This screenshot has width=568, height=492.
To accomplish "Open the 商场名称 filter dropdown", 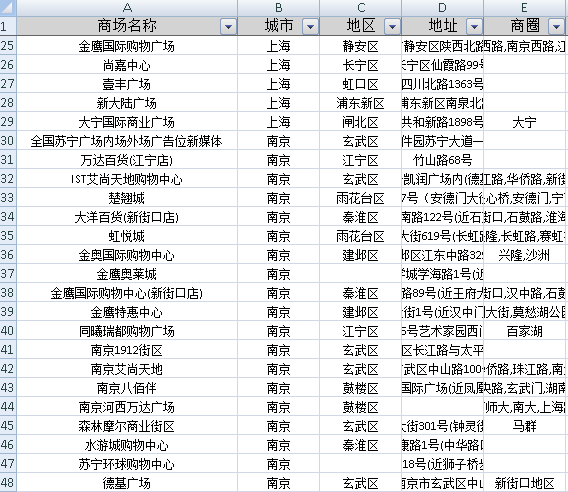I will pos(228,26).
